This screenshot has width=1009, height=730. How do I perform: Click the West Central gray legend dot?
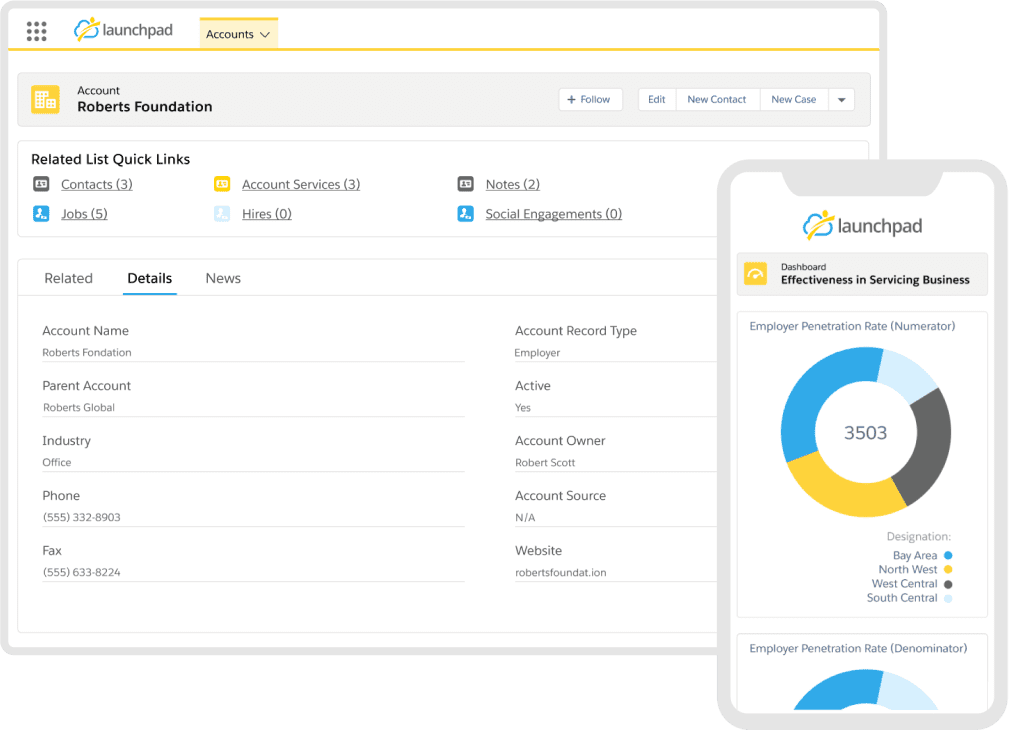948,584
